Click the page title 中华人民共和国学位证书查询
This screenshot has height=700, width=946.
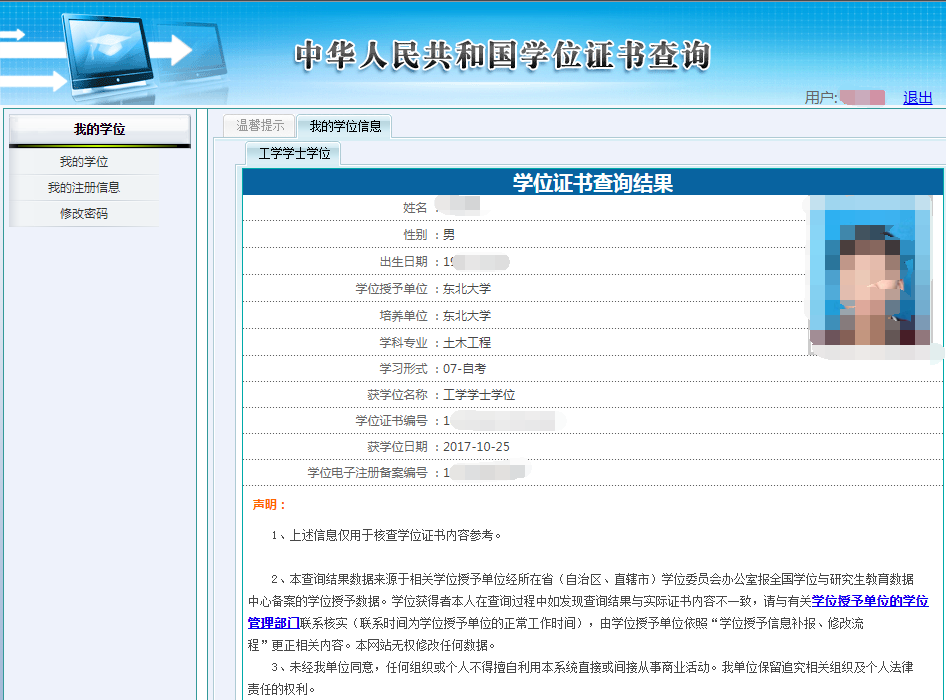(x=500, y=55)
